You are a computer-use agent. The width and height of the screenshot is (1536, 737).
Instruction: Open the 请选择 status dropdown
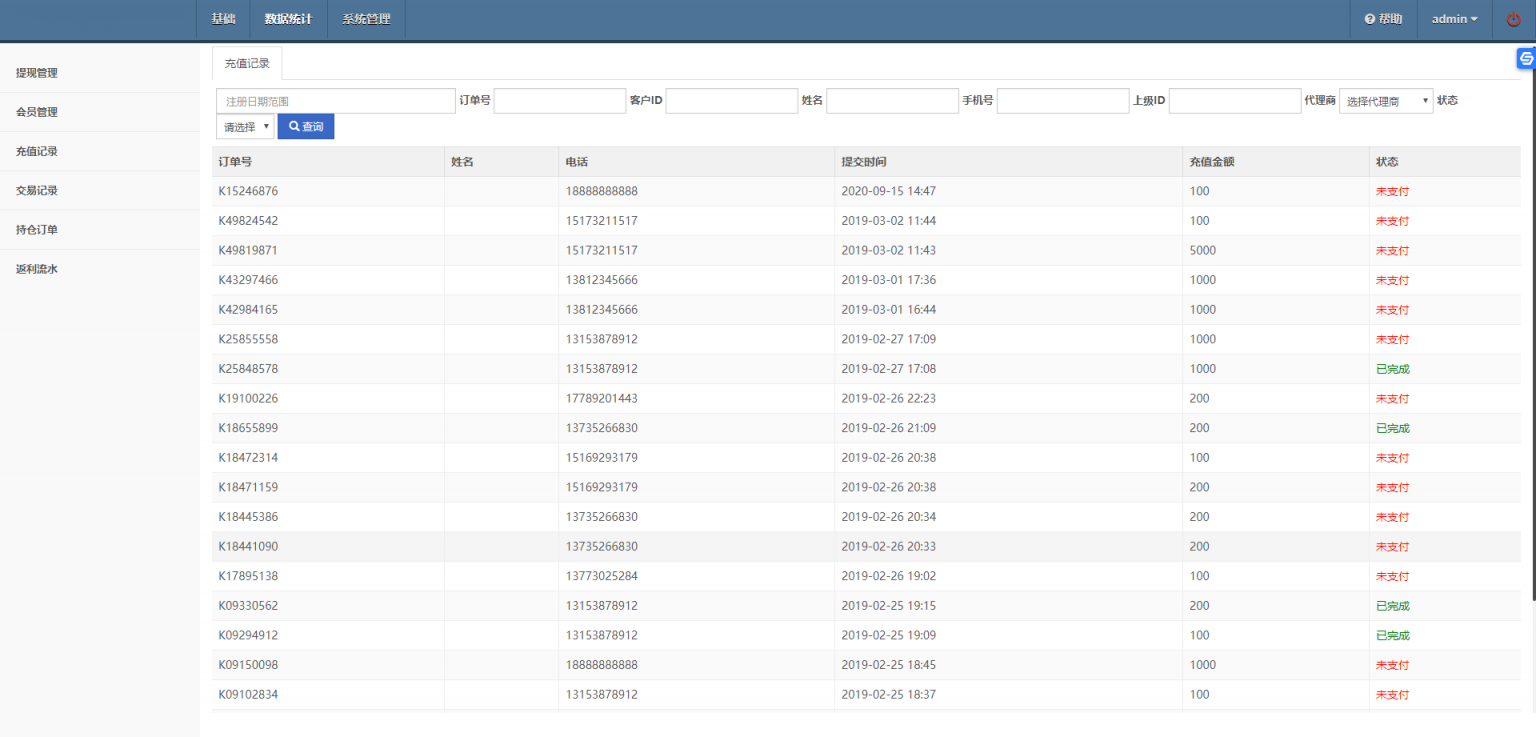[245, 127]
